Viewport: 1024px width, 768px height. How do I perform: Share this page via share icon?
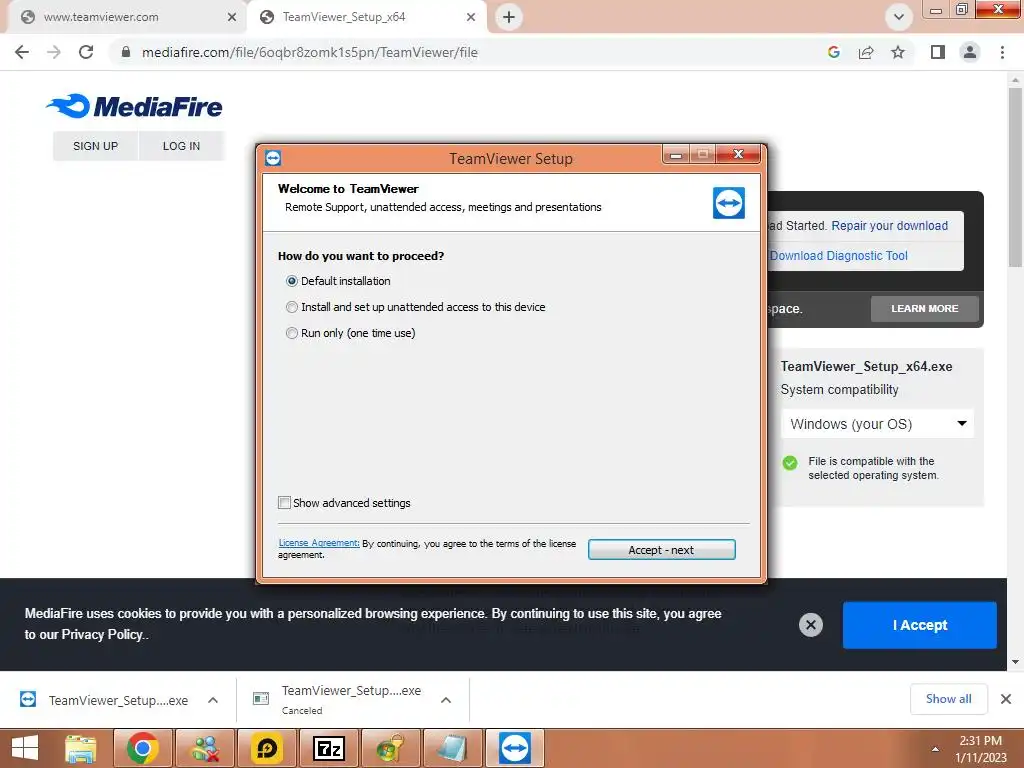click(x=866, y=52)
